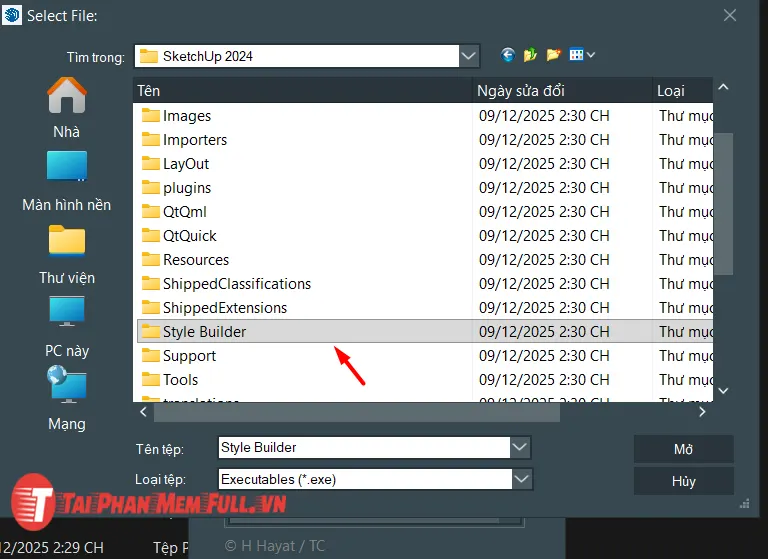Click the Images folder modified date cell
This screenshot has height=559, width=768.
[x=544, y=116]
